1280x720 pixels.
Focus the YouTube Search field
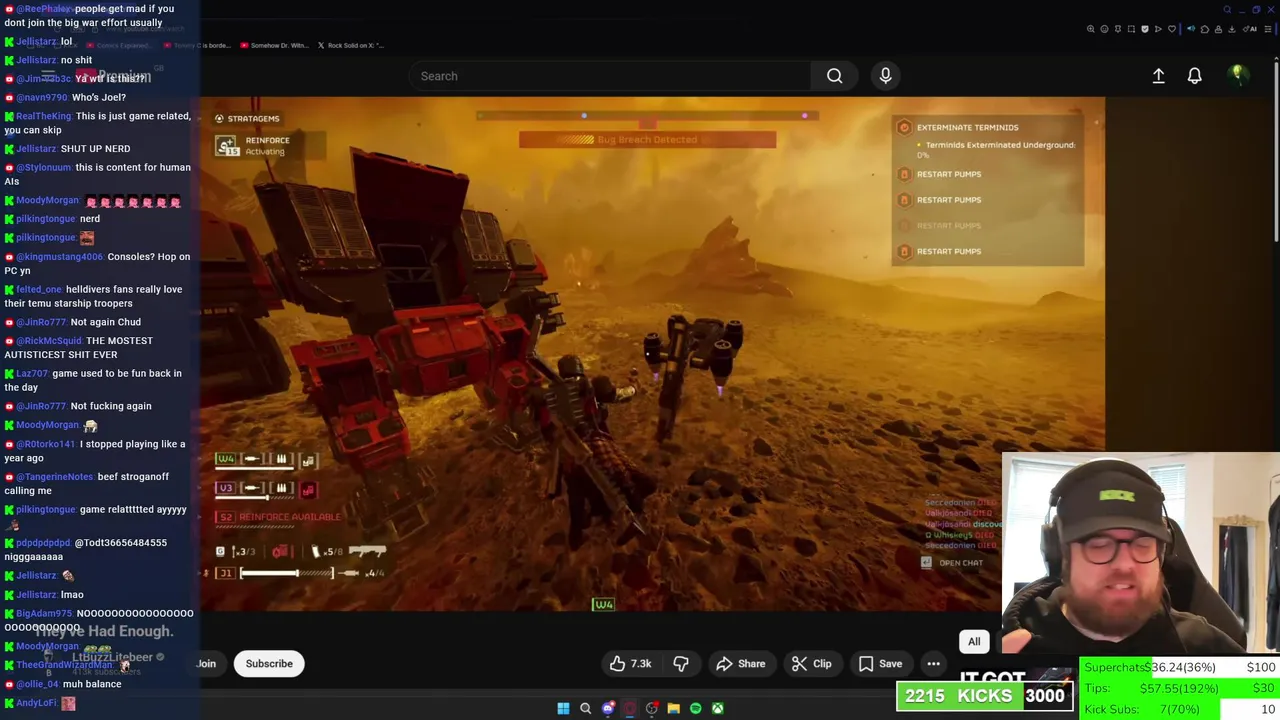610,76
